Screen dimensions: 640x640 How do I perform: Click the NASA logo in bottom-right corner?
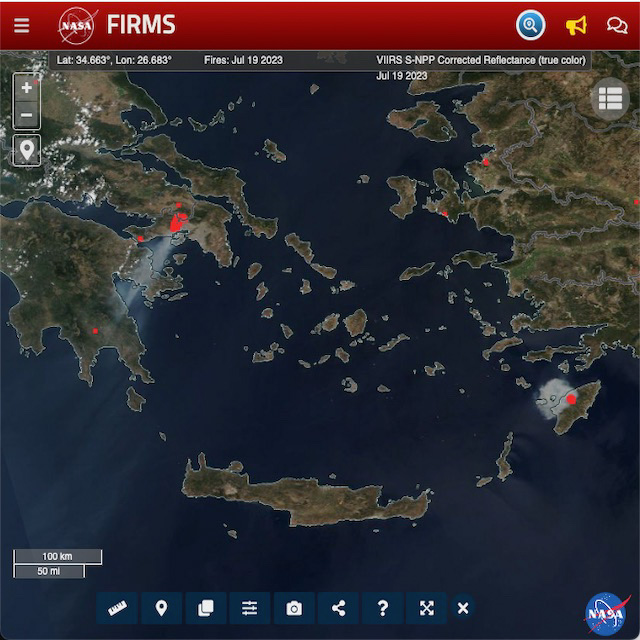[607, 614]
